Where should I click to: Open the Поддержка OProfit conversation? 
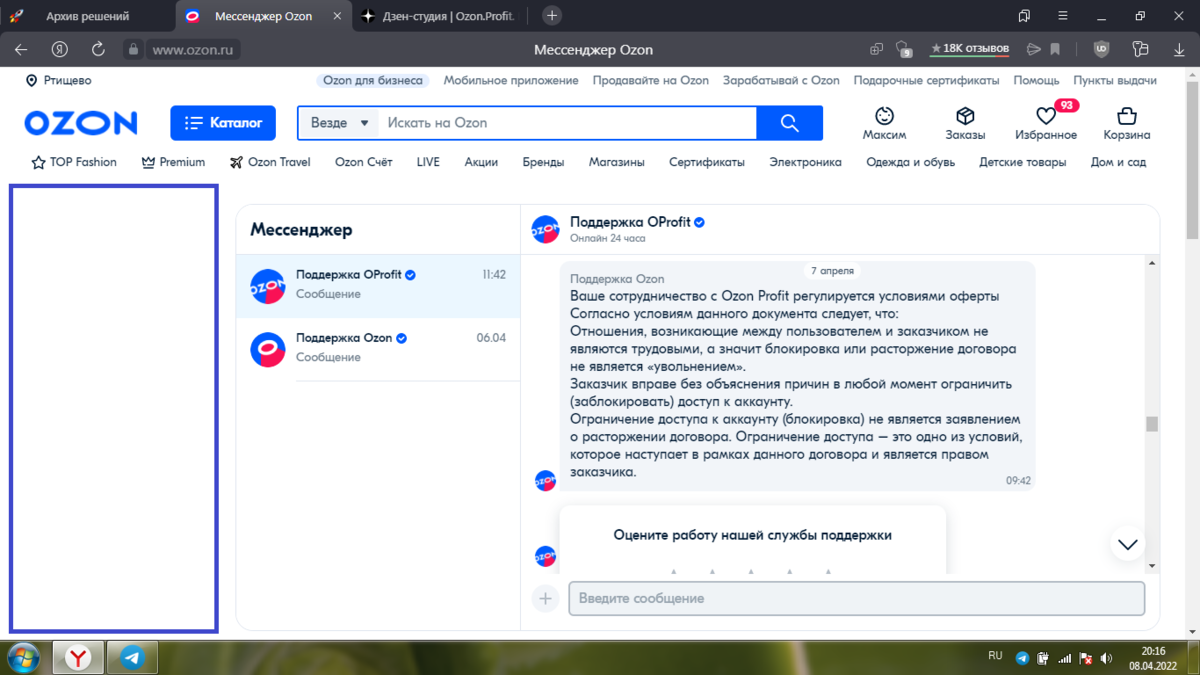tap(378, 285)
